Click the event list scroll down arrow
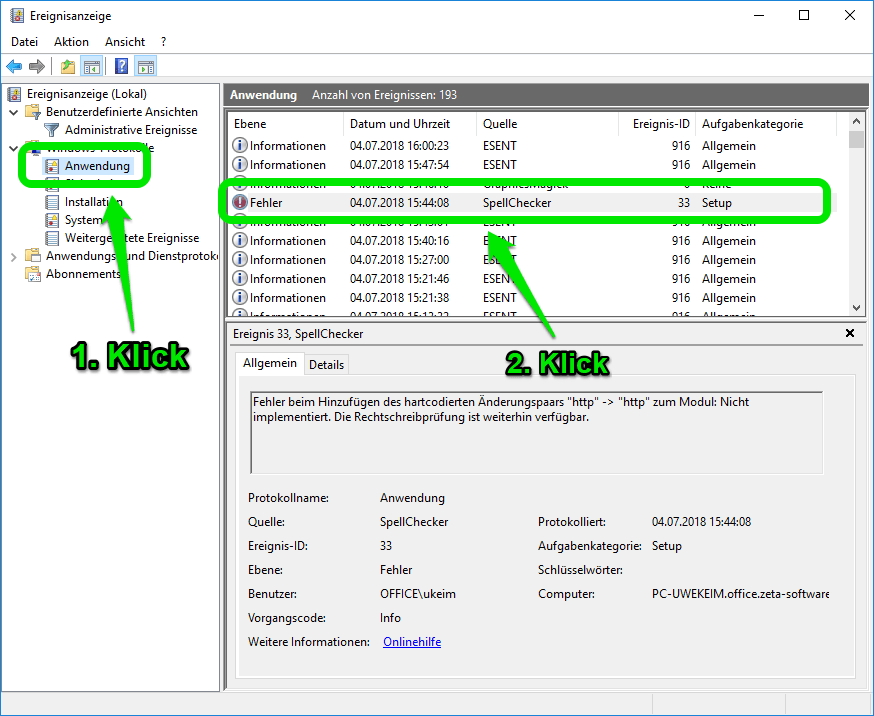The height and width of the screenshot is (716, 874). [856, 308]
